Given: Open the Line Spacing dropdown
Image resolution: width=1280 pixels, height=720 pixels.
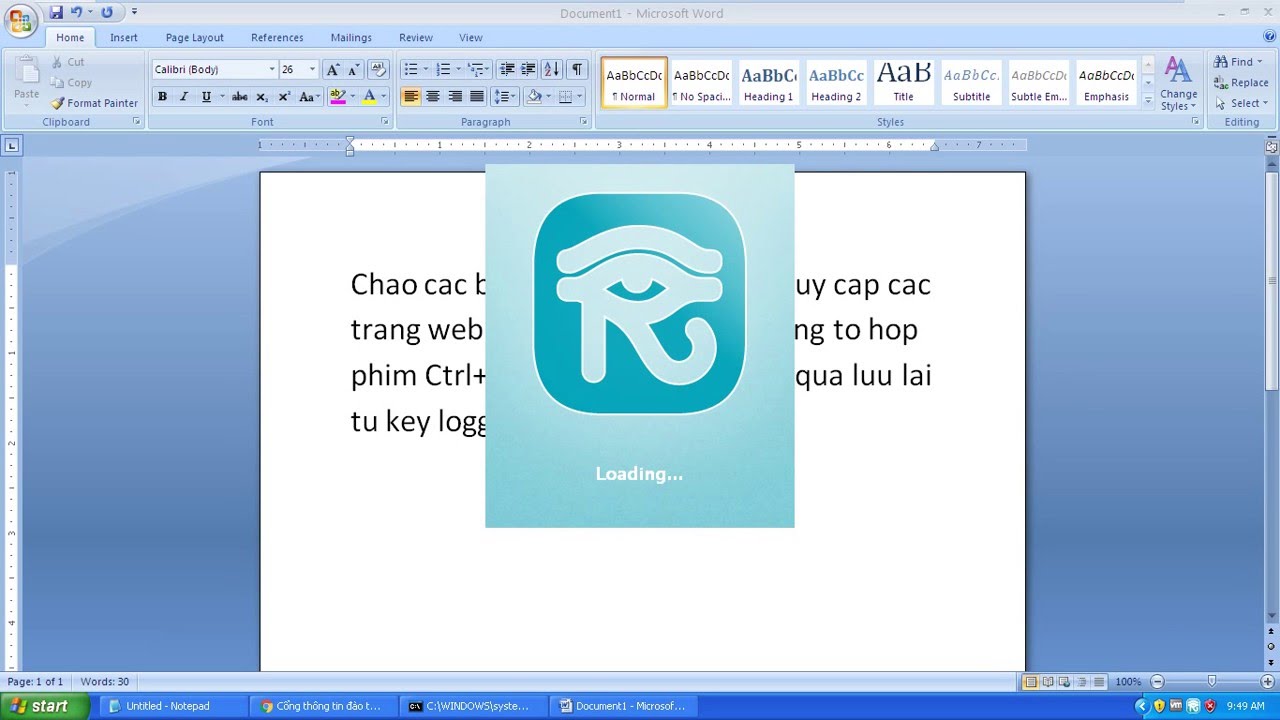Looking at the screenshot, I should (x=504, y=97).
